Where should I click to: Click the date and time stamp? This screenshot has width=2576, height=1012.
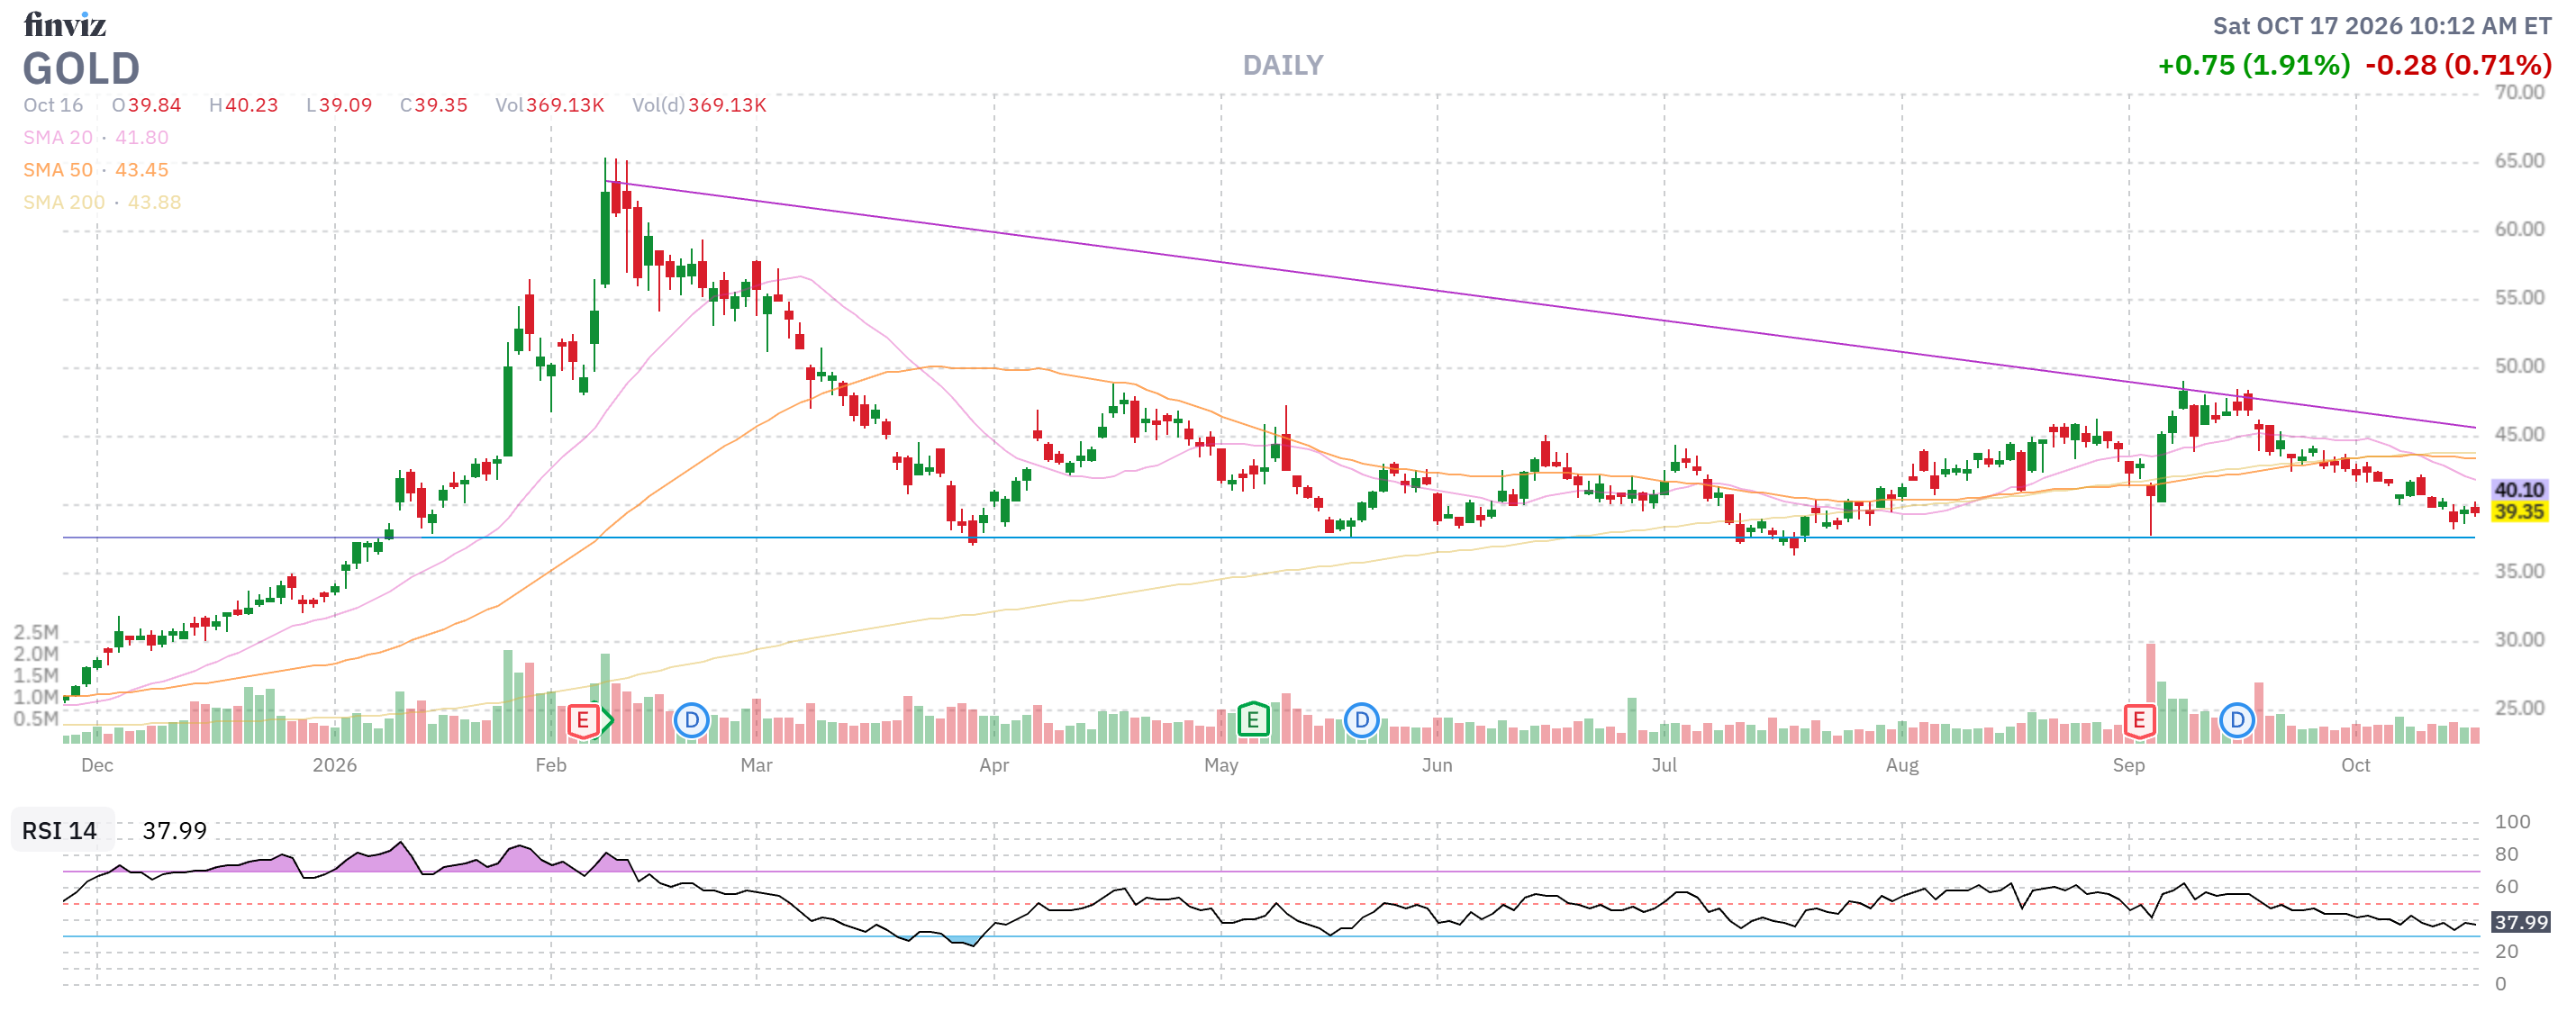[2381, 26]
